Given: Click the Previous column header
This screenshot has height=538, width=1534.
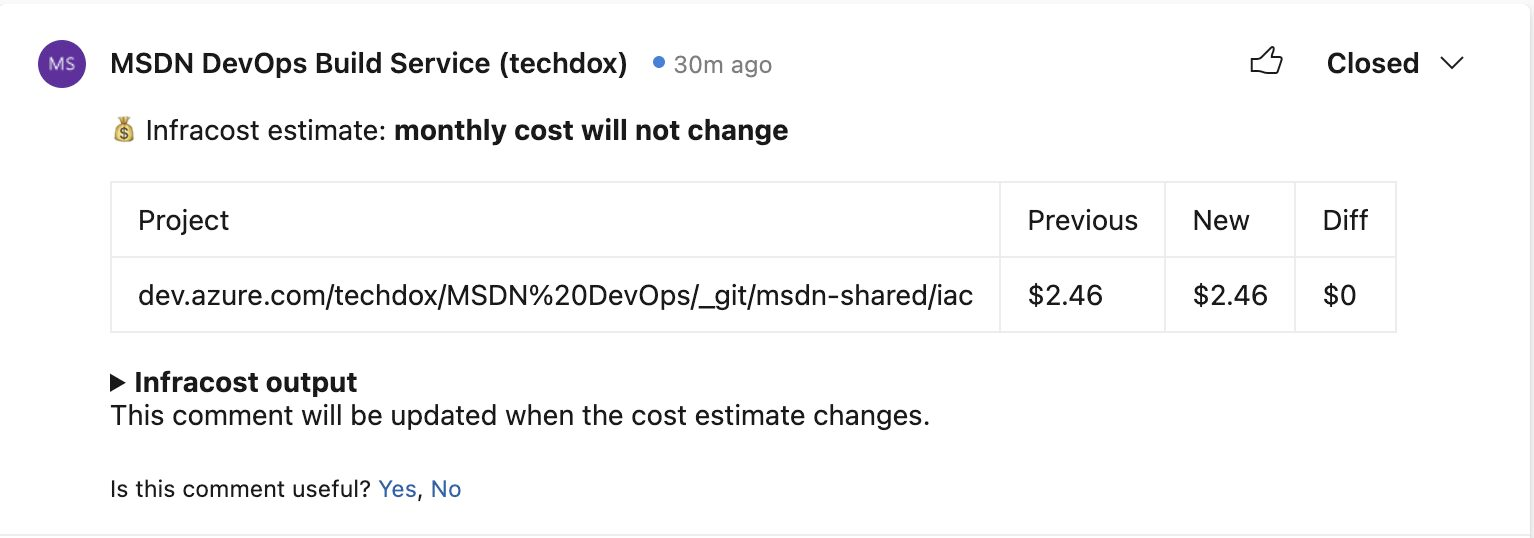Looking at the screenshot, I should point(1083,220).
